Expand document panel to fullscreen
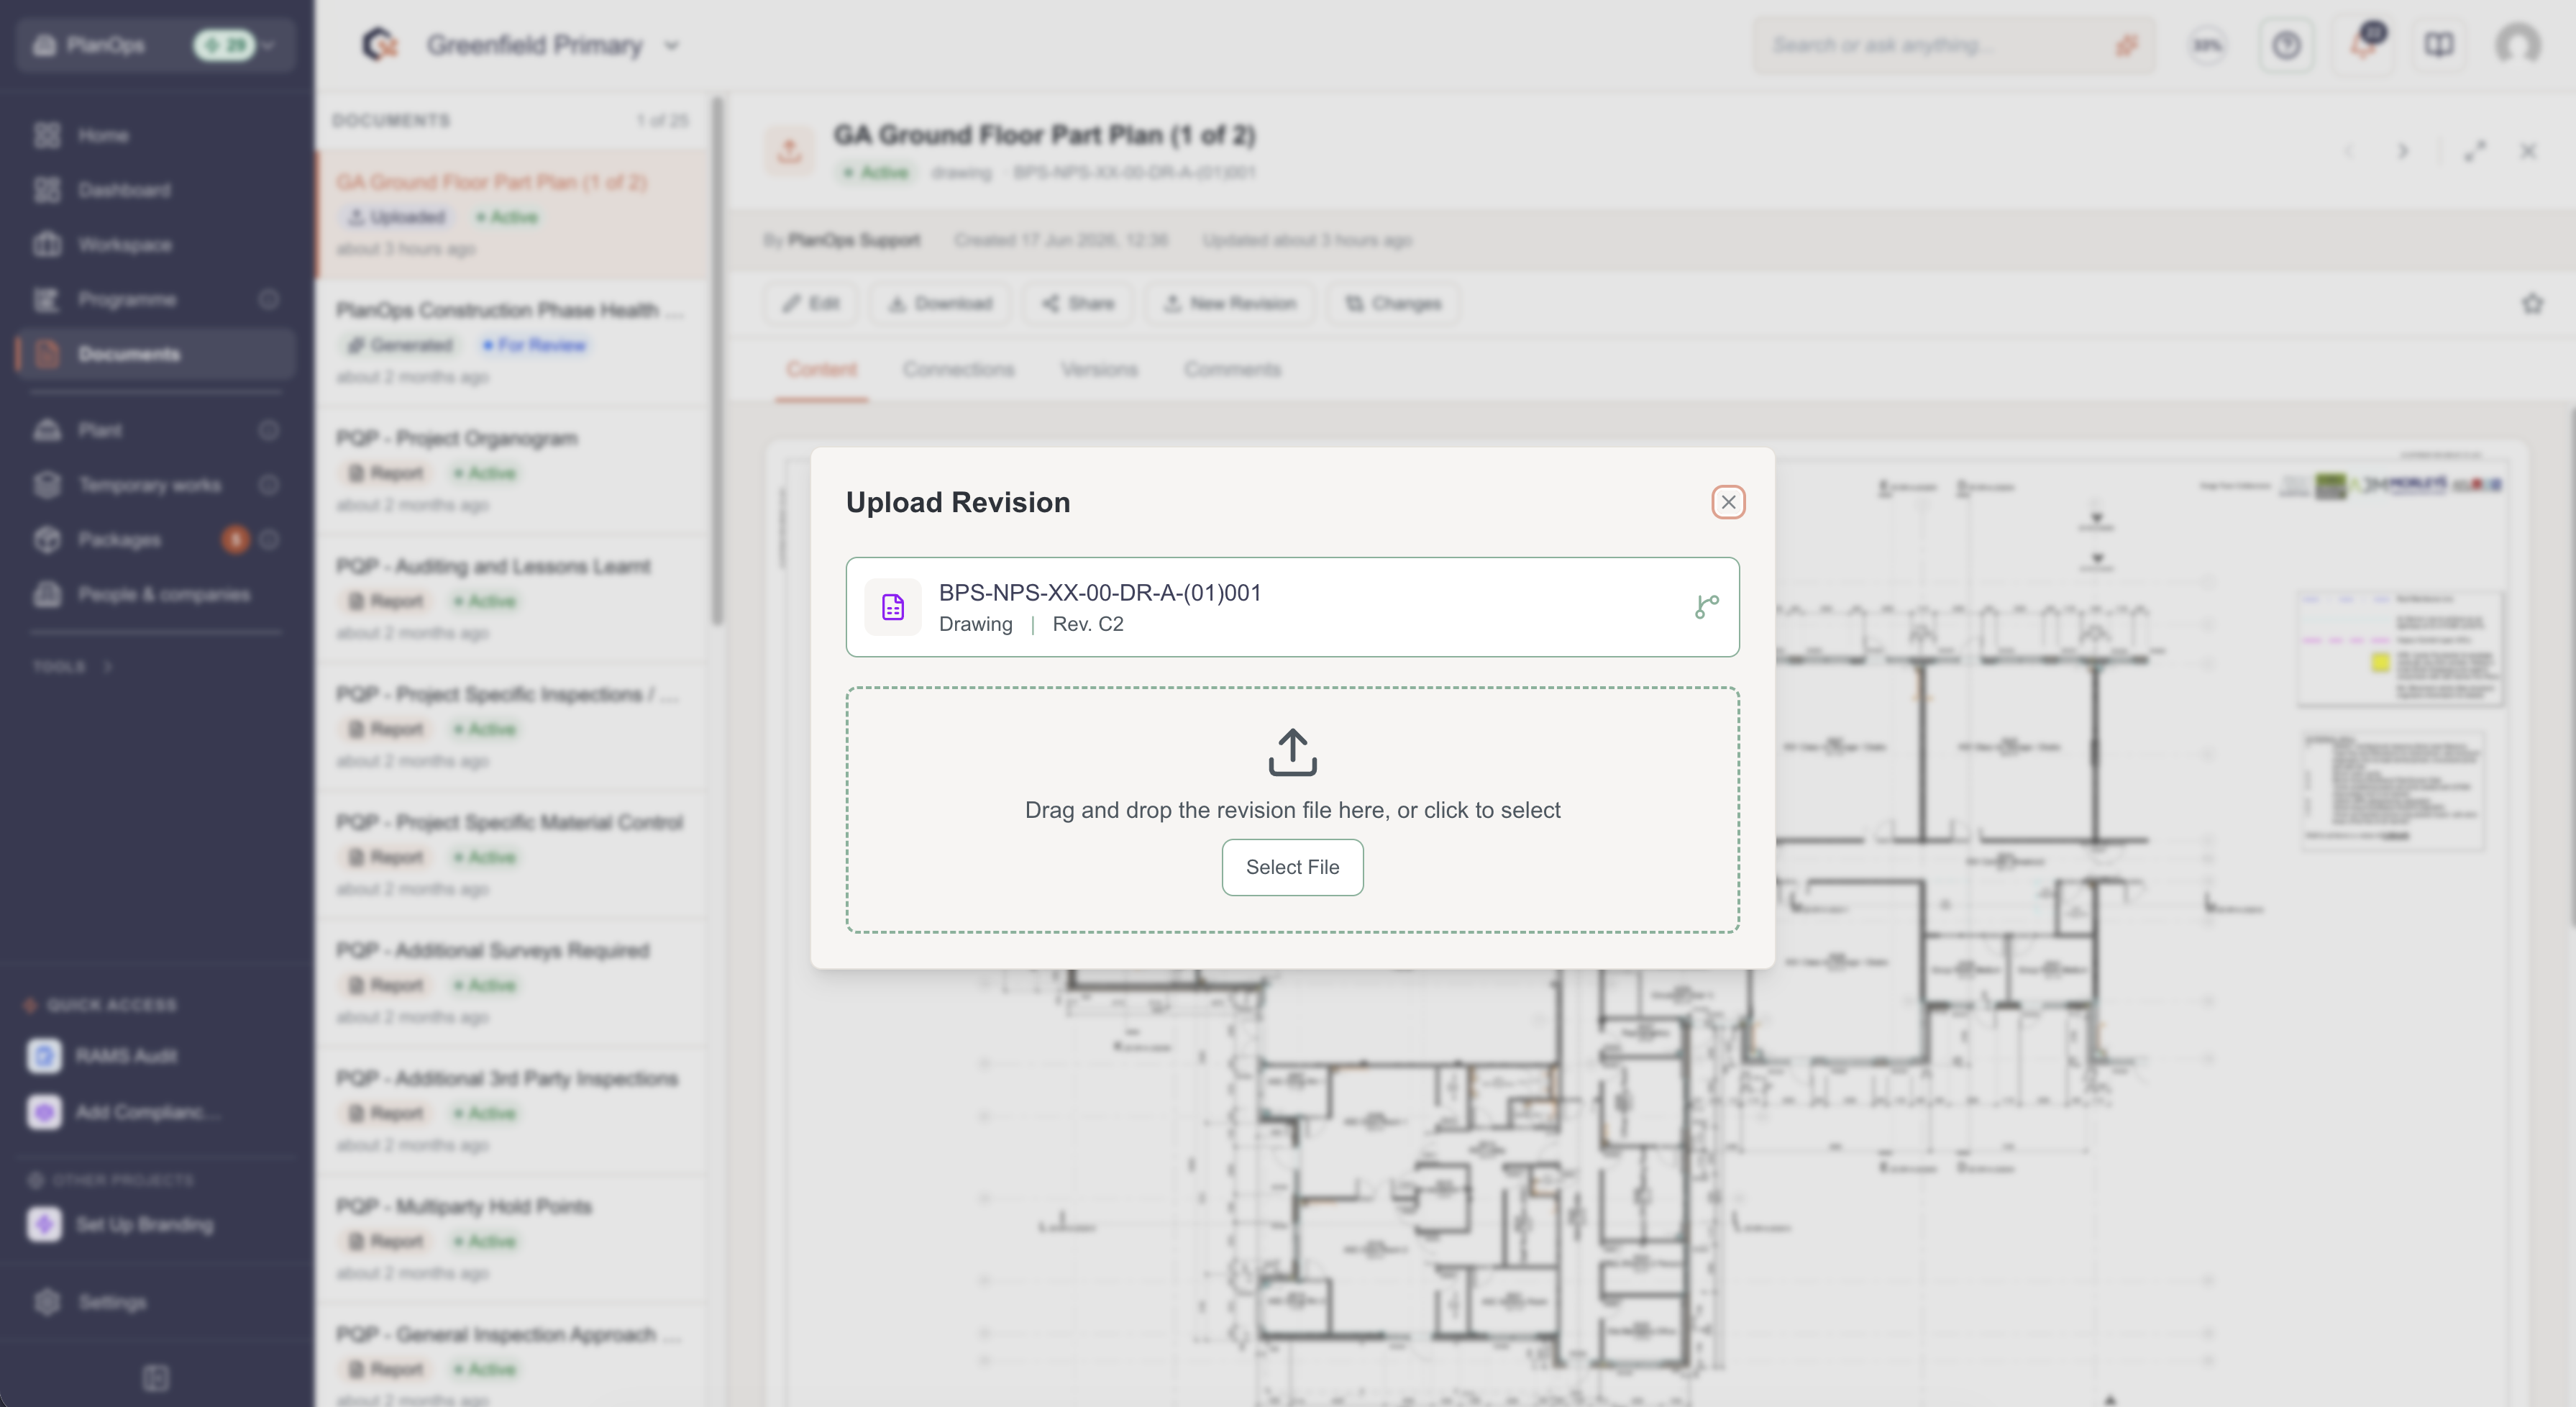 tap(2475, 151)
